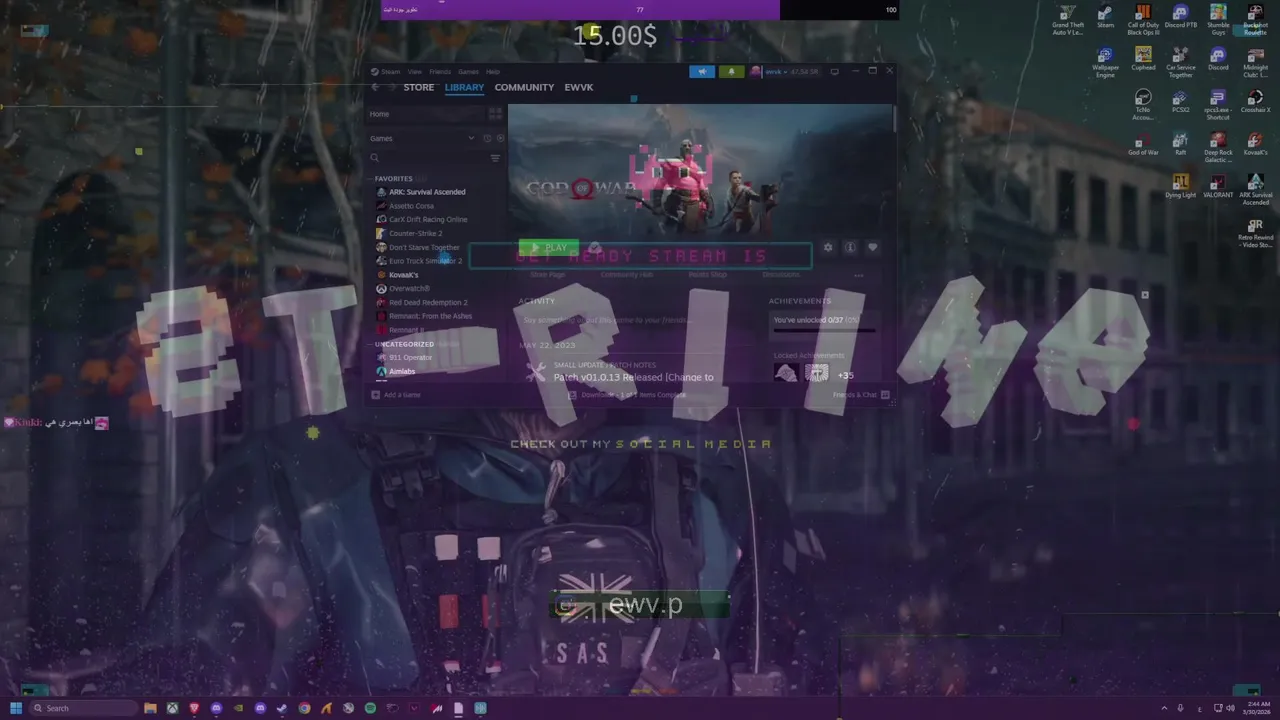This screenshot has width=1280, height=720.
Task: Open the Steam menu in menu bar
Action: tap(385, 72)
